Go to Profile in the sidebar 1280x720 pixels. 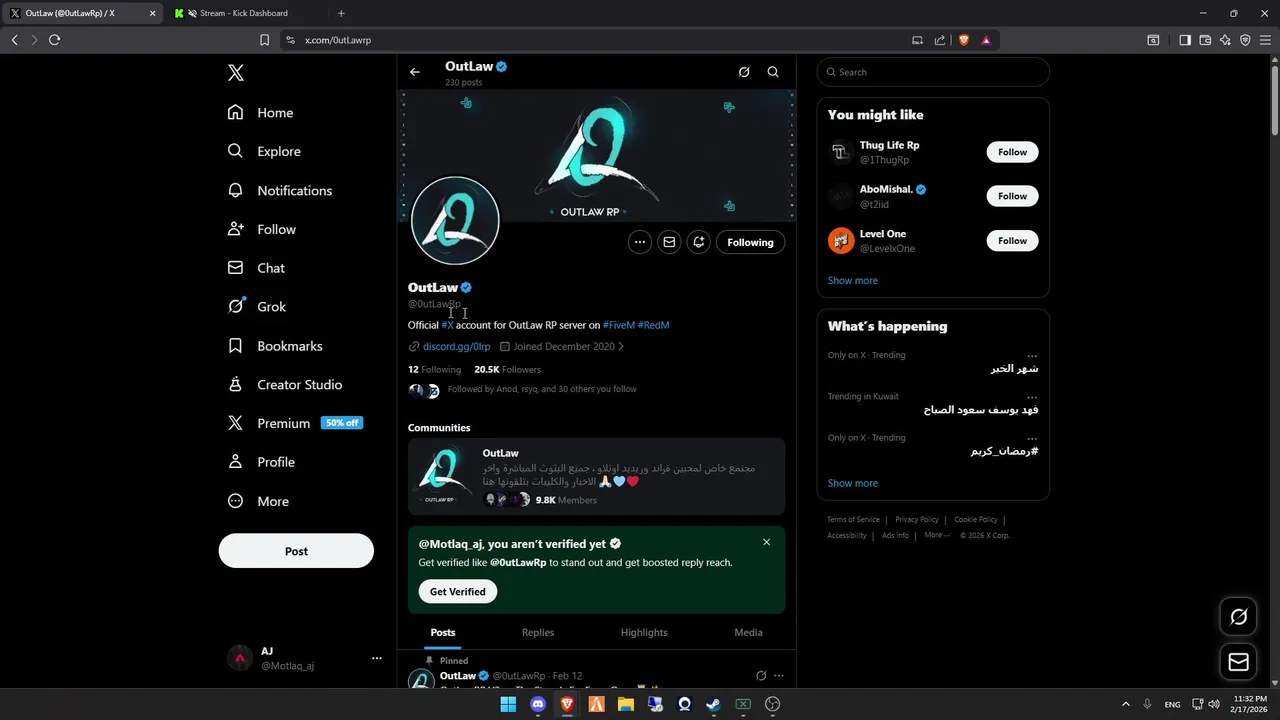coord(261,462)
